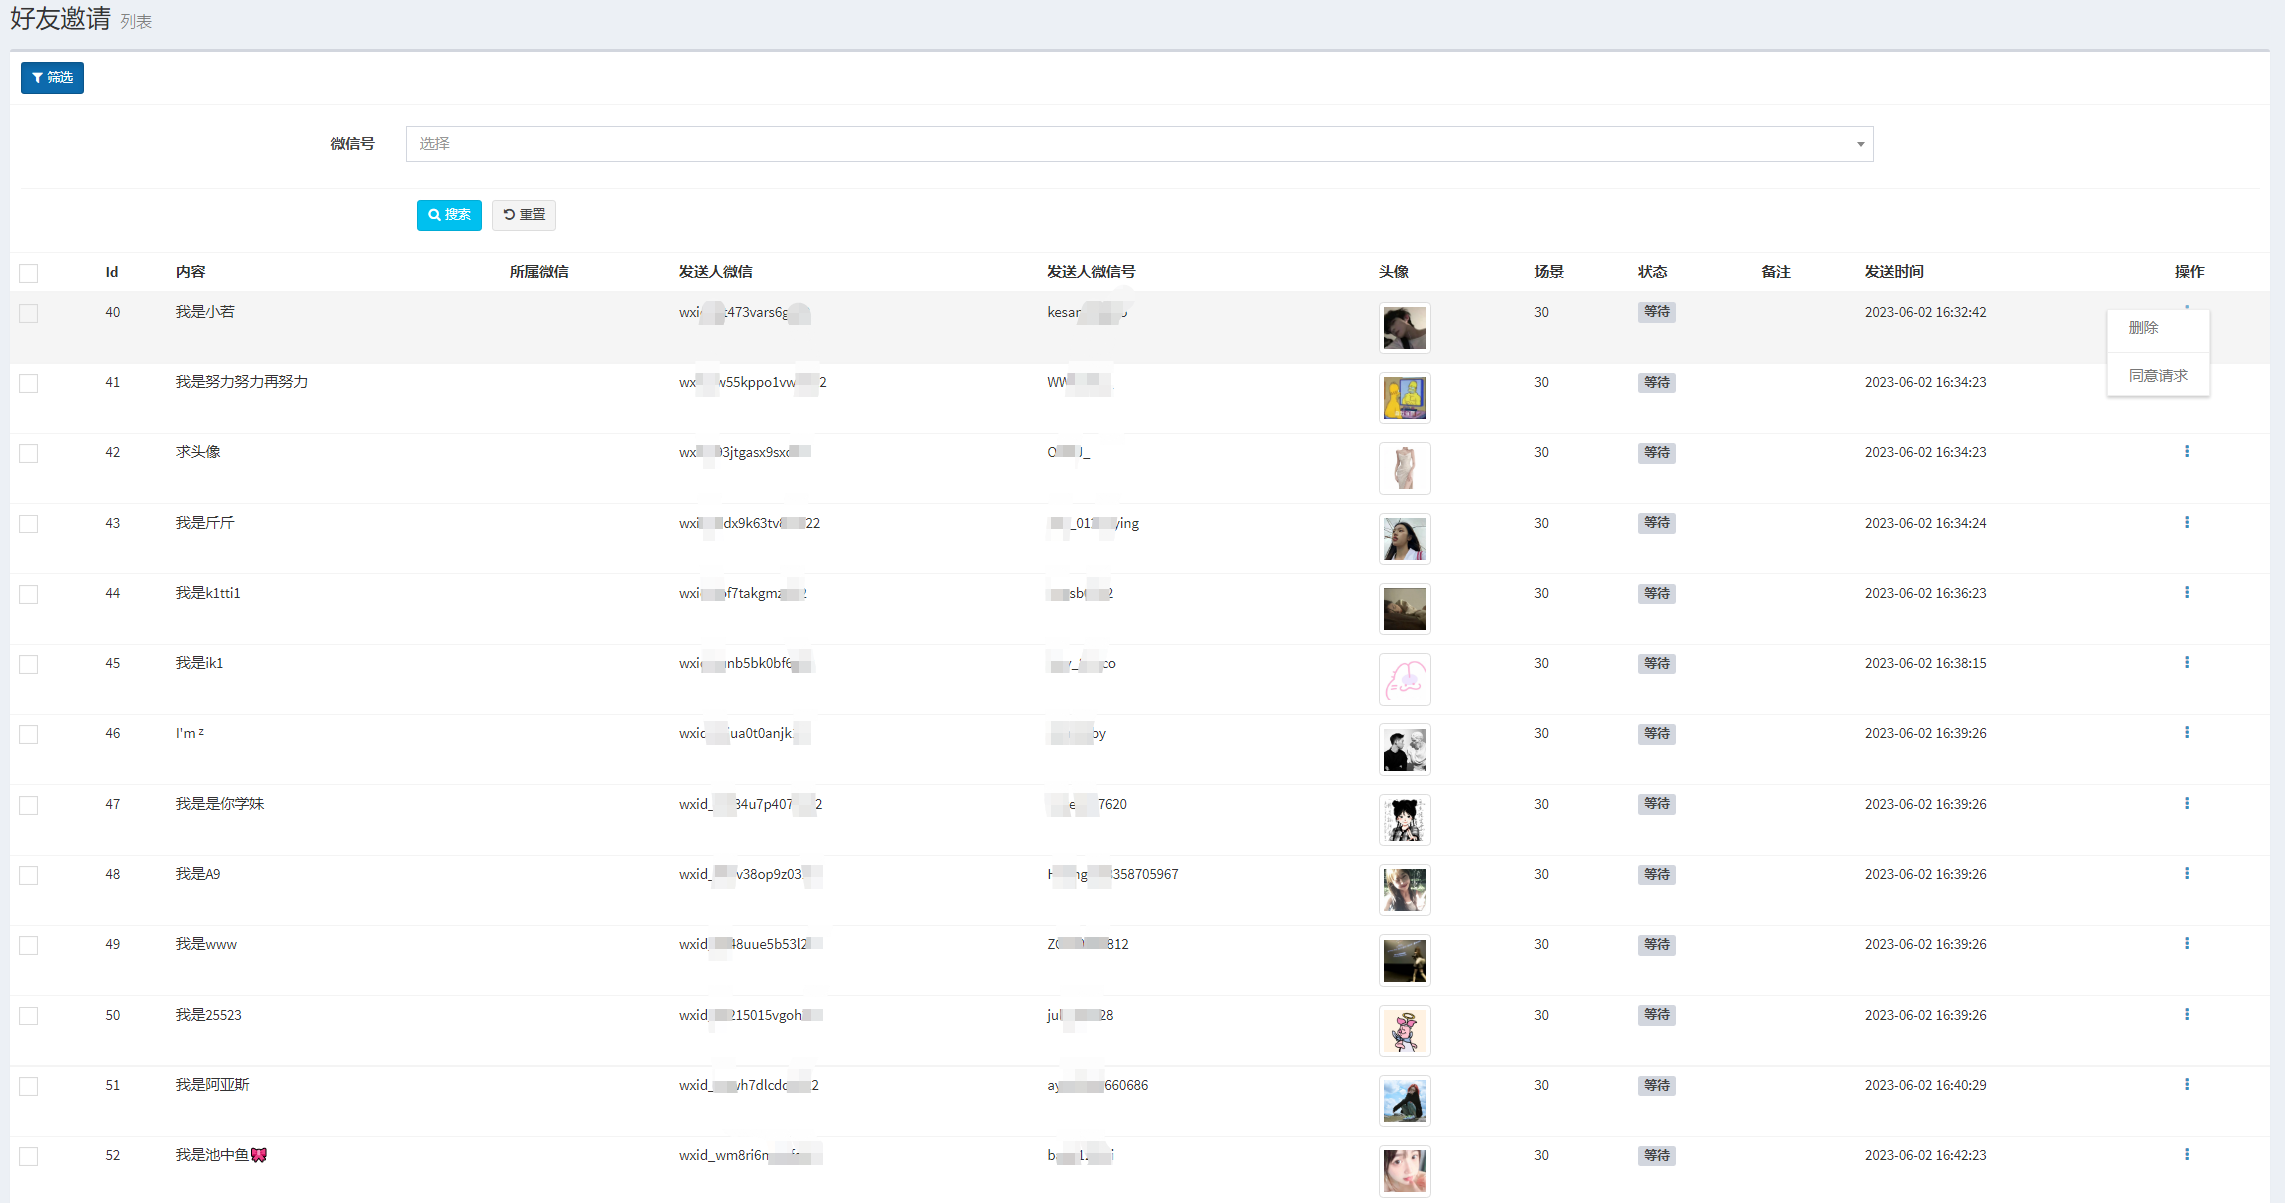Open three-dot actions for row 44
2285x1203 pixels.
pyautogui.click(x=2187, y=593)
